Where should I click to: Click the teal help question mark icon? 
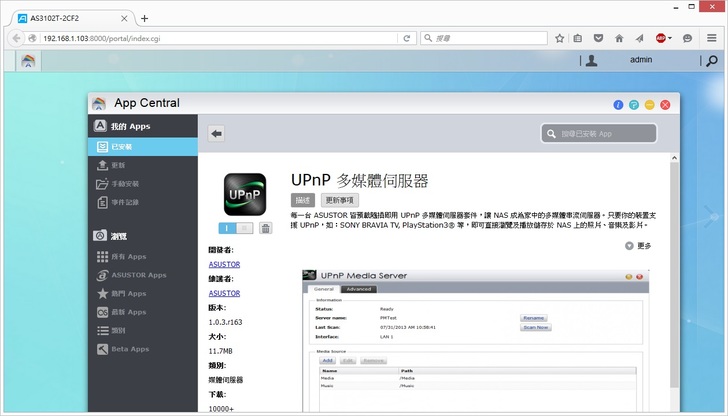tap(634, 104)
